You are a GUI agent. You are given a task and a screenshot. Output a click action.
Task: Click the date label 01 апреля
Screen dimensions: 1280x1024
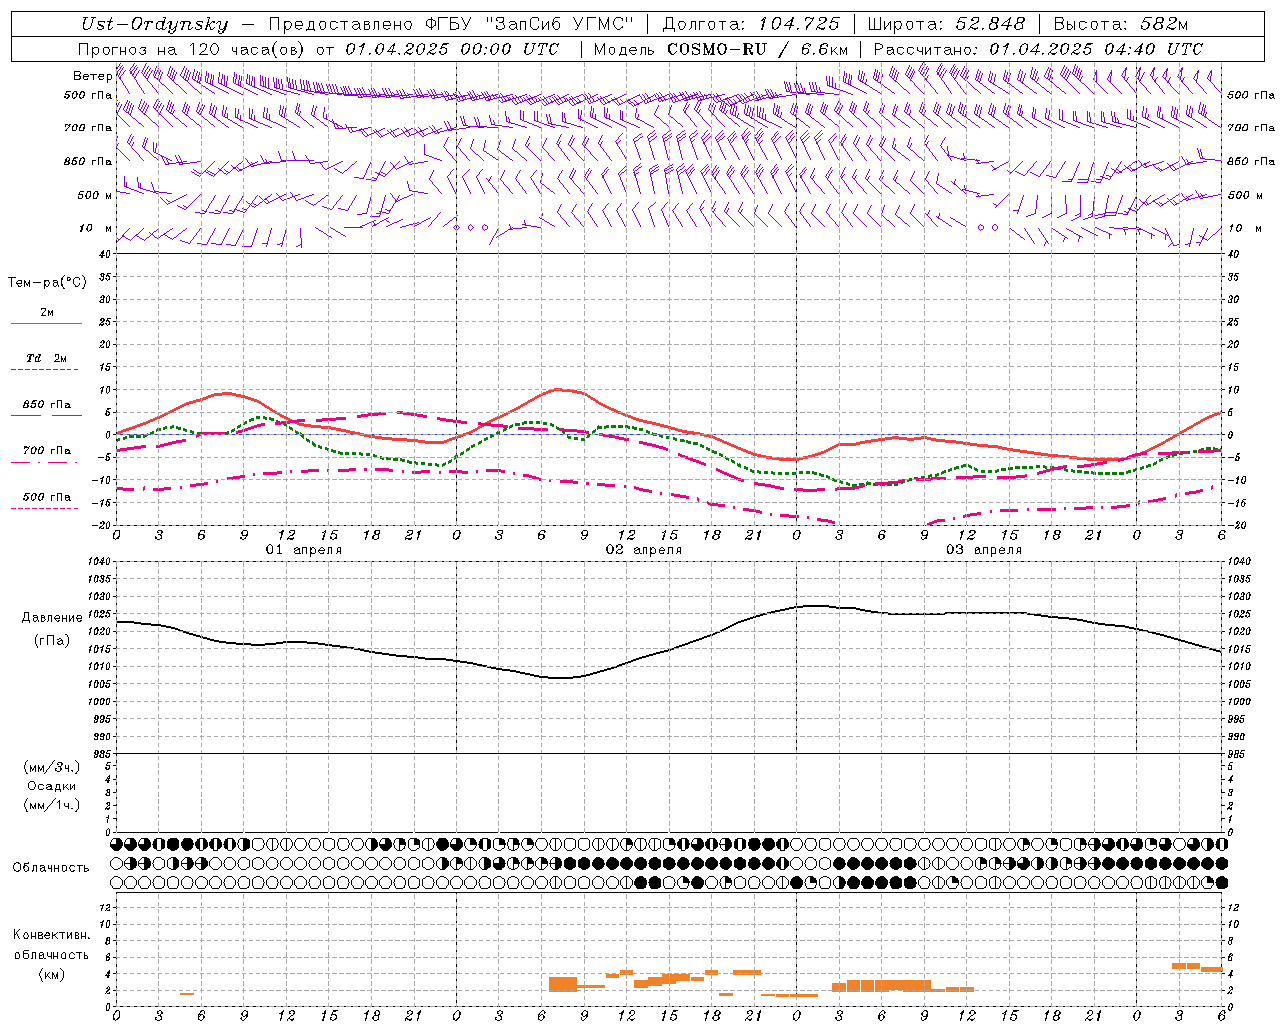tap(304, 550)
